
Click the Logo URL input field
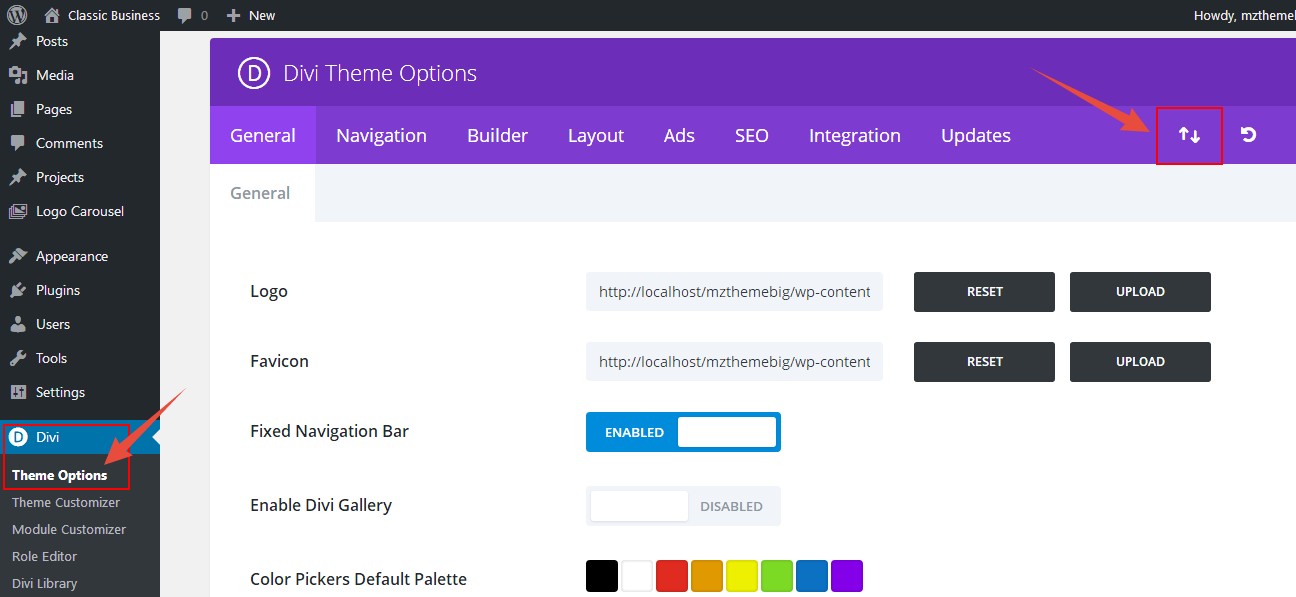click(734, 292)
